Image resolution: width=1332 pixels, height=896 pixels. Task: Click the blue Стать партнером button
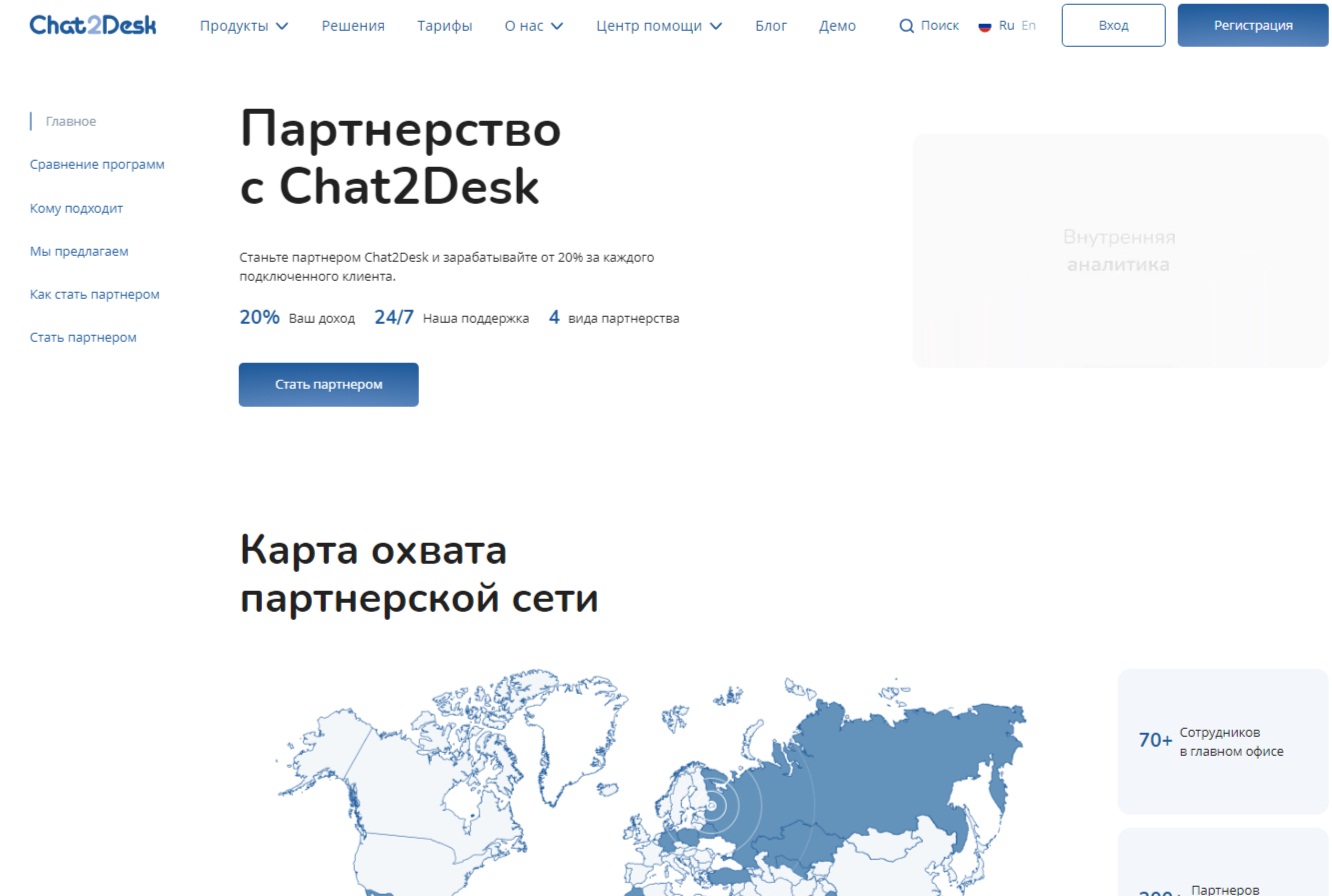click(329, 385)
